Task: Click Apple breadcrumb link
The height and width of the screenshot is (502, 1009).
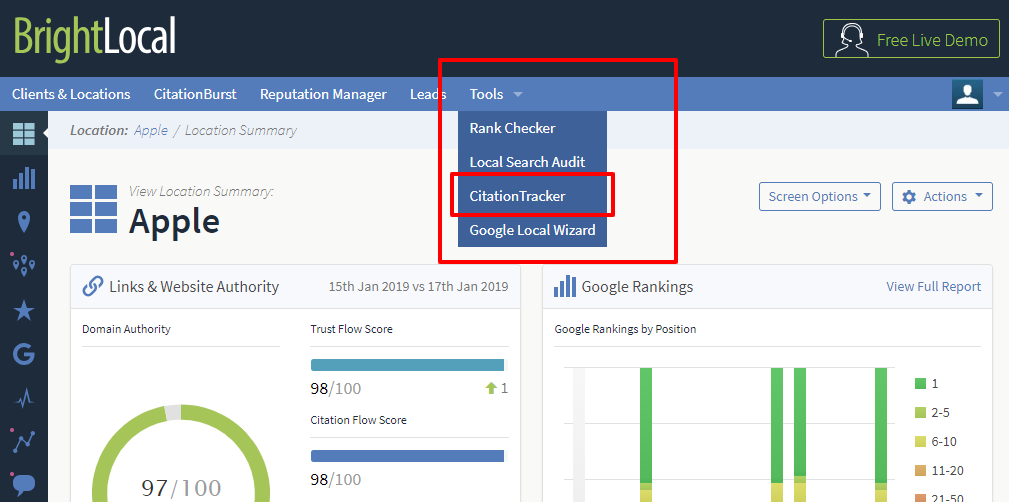Action: (x=151, y=131)
